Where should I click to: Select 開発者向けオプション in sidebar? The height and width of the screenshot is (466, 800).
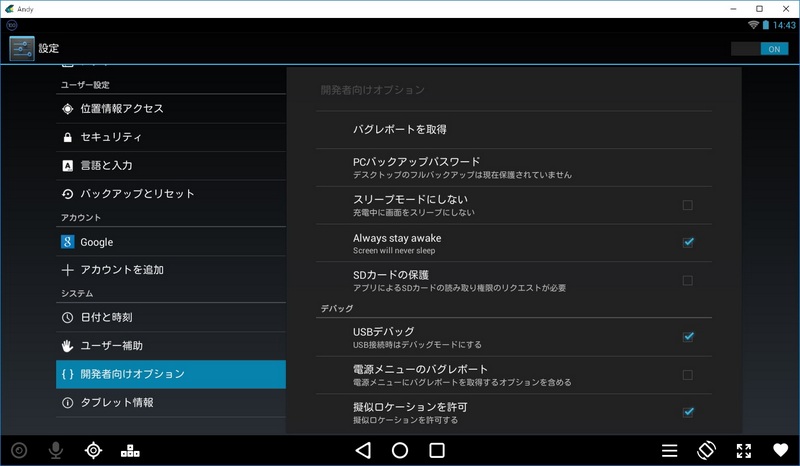(x=171, y=374)
